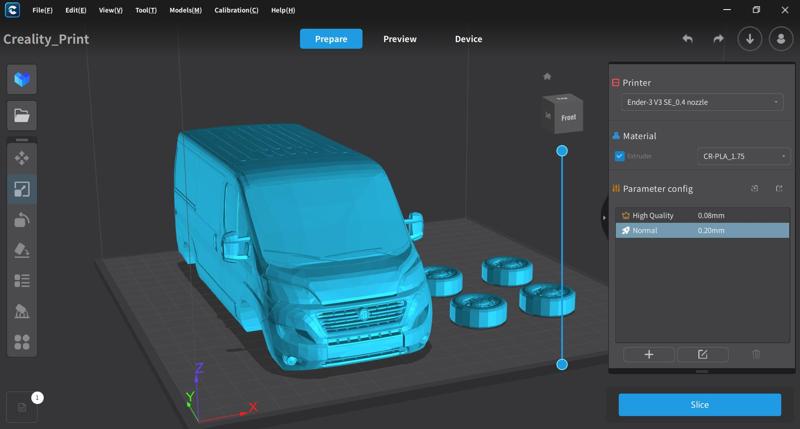800x429 pixels.
Task: Click the Redo arrow
Action: tap(718, 39)
